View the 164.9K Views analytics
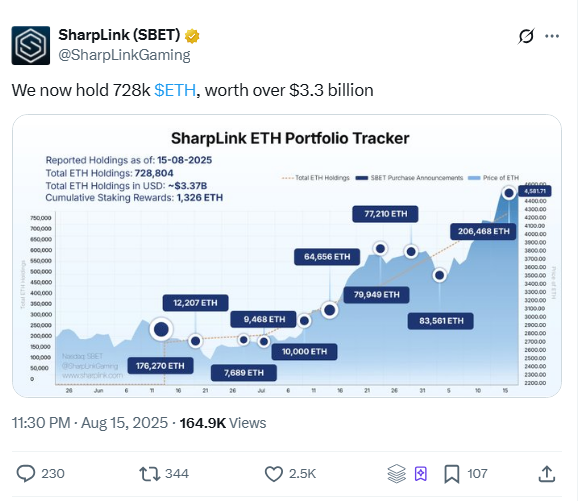This screenshot has width=578, height=501. point(223,423)
